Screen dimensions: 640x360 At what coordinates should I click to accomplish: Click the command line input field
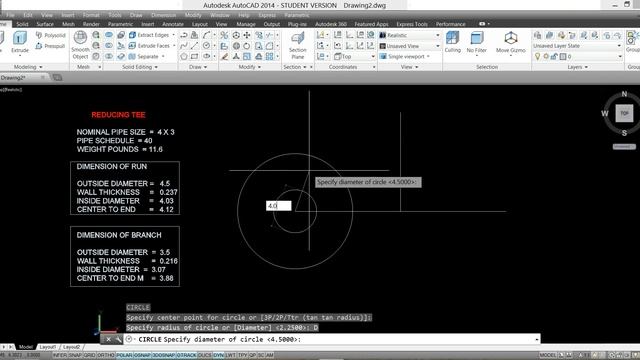tap(331, 339)
